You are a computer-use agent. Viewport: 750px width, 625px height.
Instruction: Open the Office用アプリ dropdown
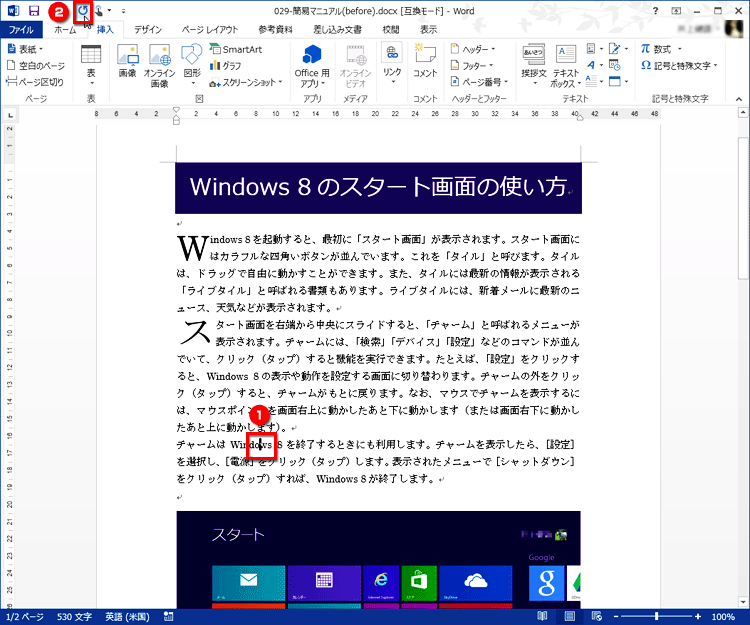click(312, 66)
